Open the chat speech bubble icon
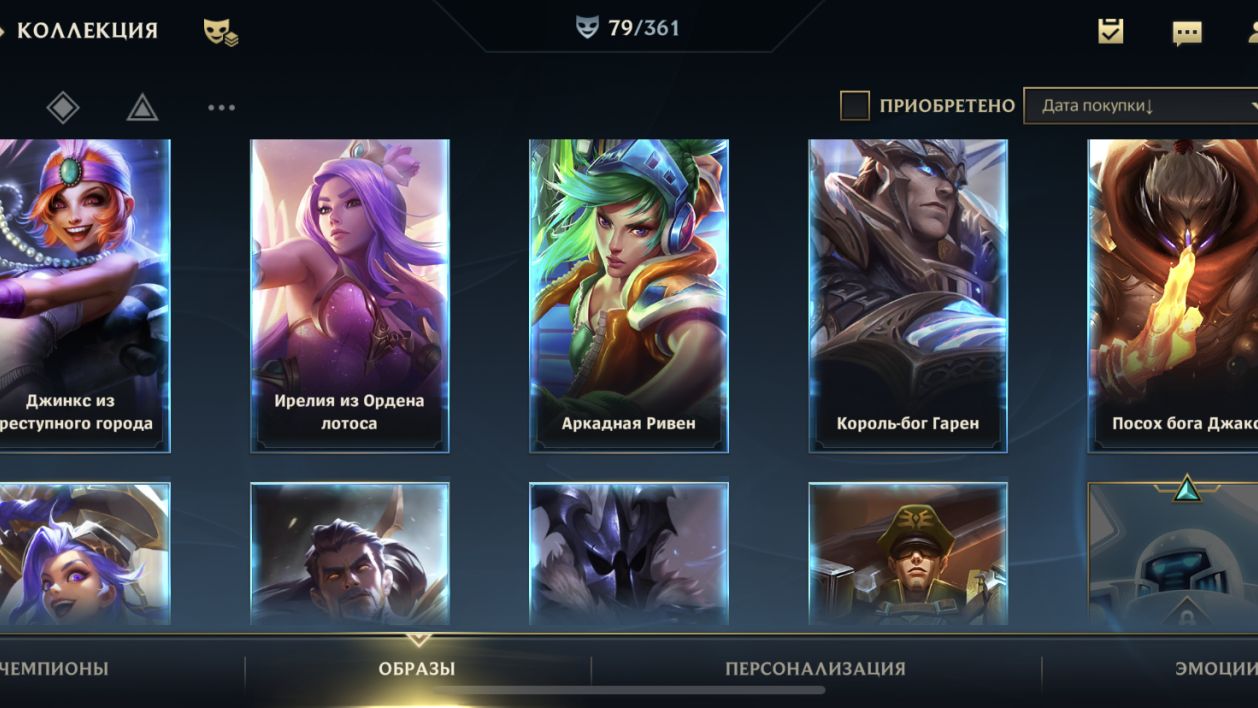The width and height of the screenshot is (1258, 708). [1187, 33]
